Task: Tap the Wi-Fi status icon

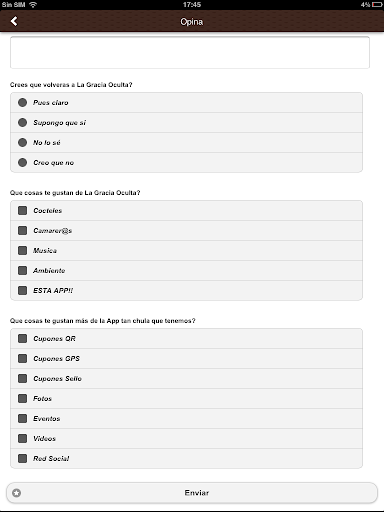Action: (33, 5)
